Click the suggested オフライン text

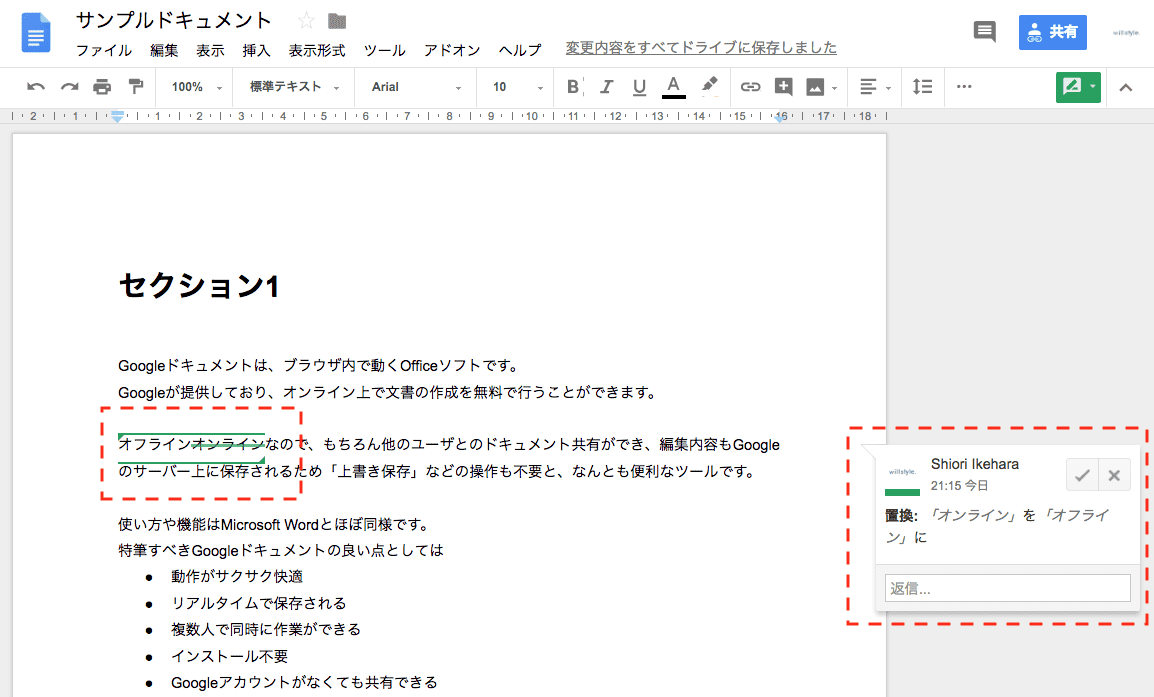click(x=155, y=444)
